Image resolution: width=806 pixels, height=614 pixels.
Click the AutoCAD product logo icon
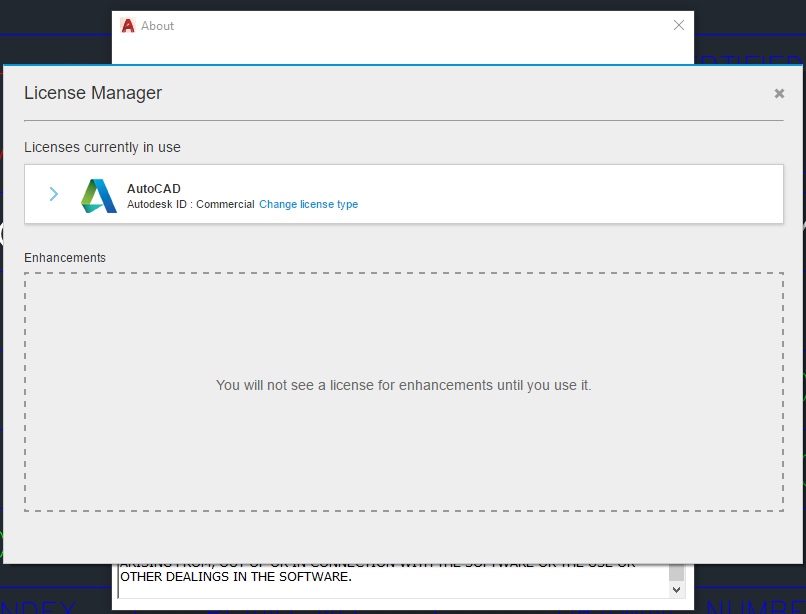coord(99,195)
